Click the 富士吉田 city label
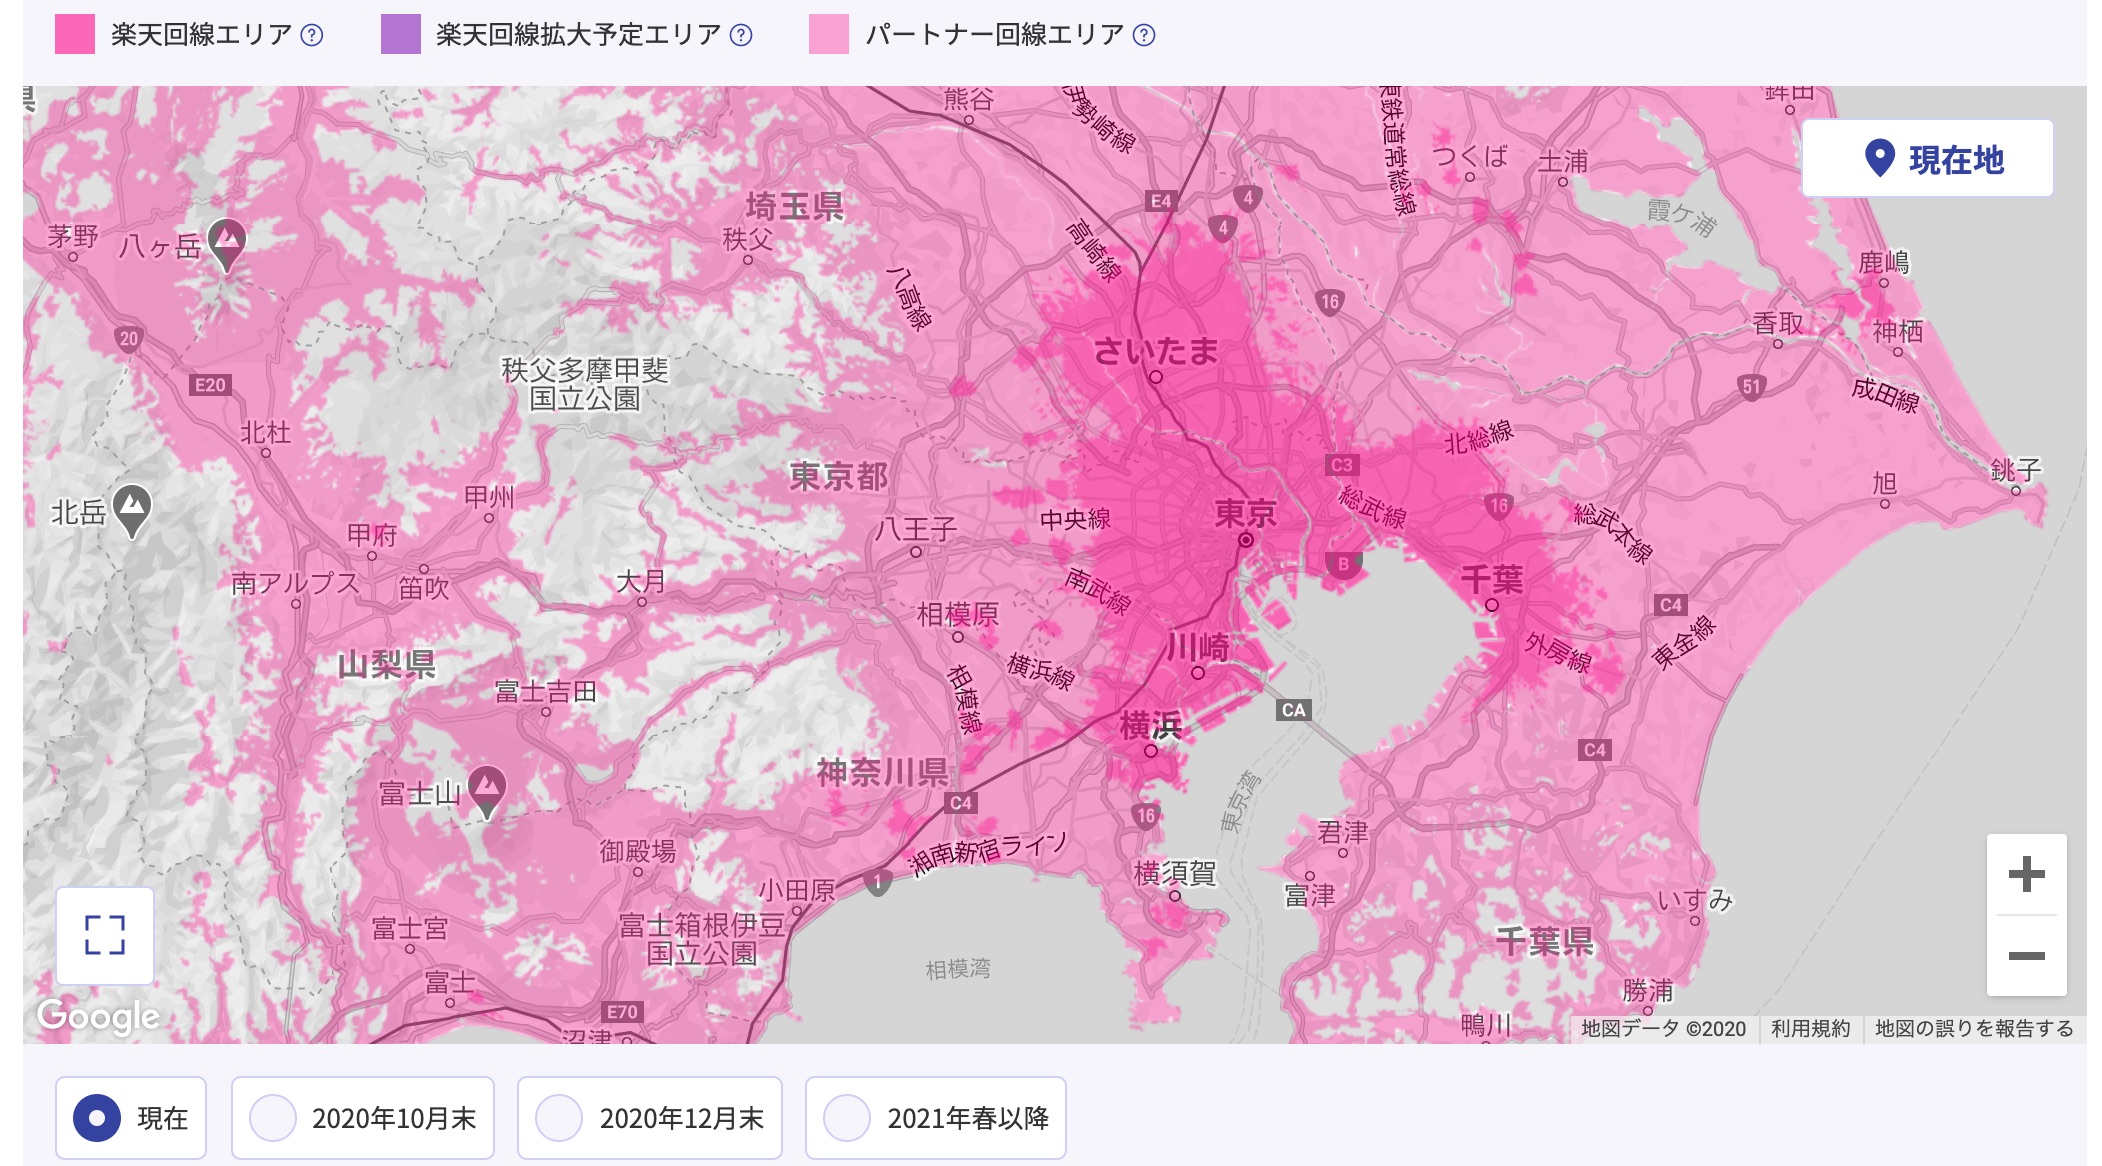 545,690
